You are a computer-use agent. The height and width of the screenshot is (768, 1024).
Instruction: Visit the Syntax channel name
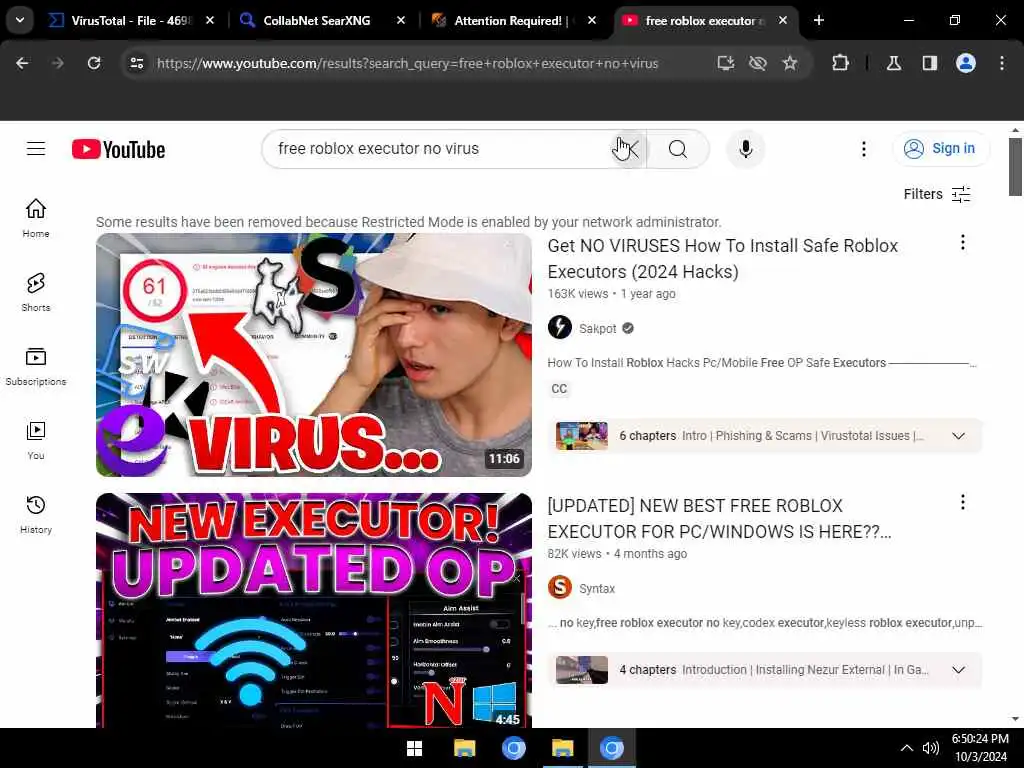[597, 588]
